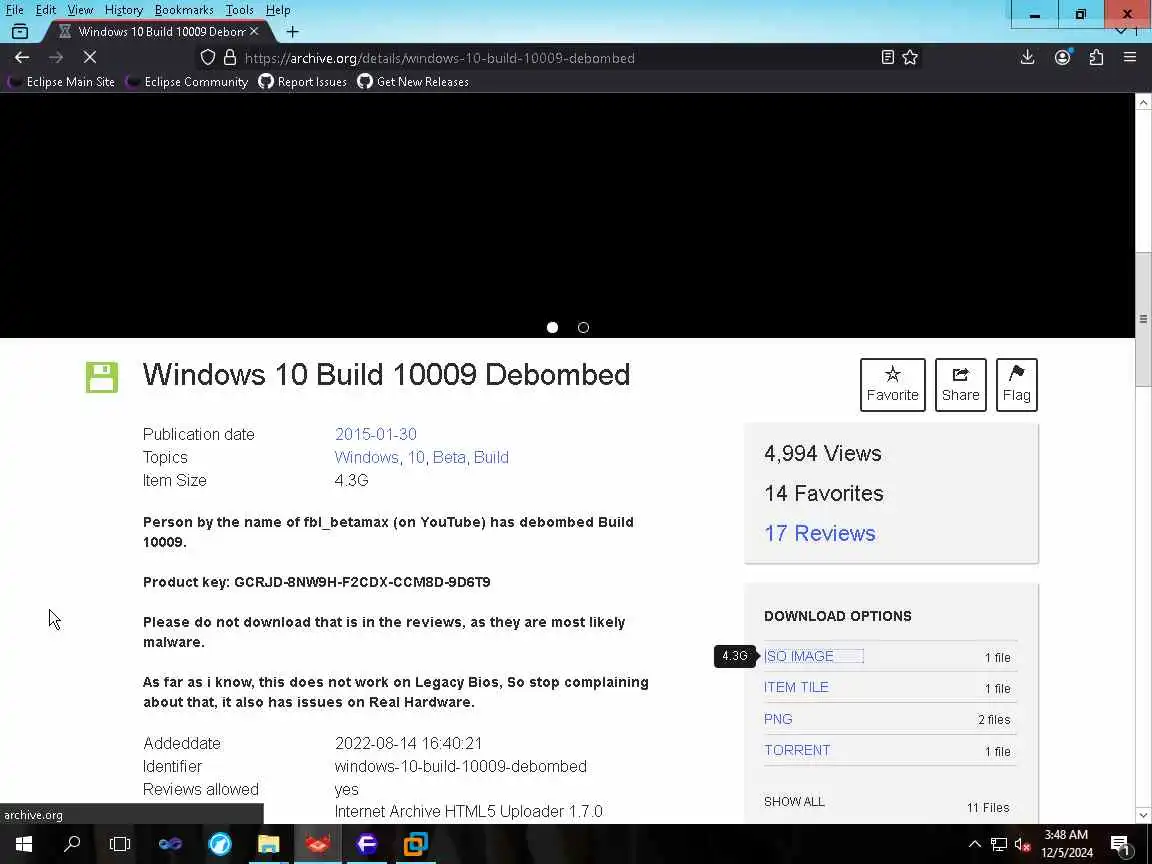Open the History menu
This screenshot has height=864, width=1152.
[x=123, y=10]
